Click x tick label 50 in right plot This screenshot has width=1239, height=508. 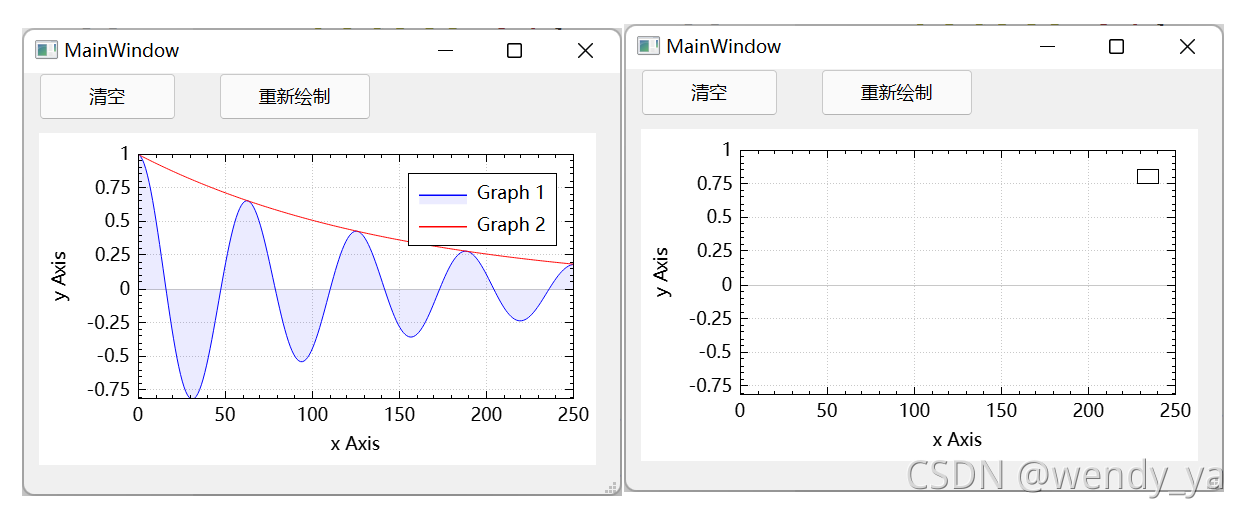(x=827, y=411)
